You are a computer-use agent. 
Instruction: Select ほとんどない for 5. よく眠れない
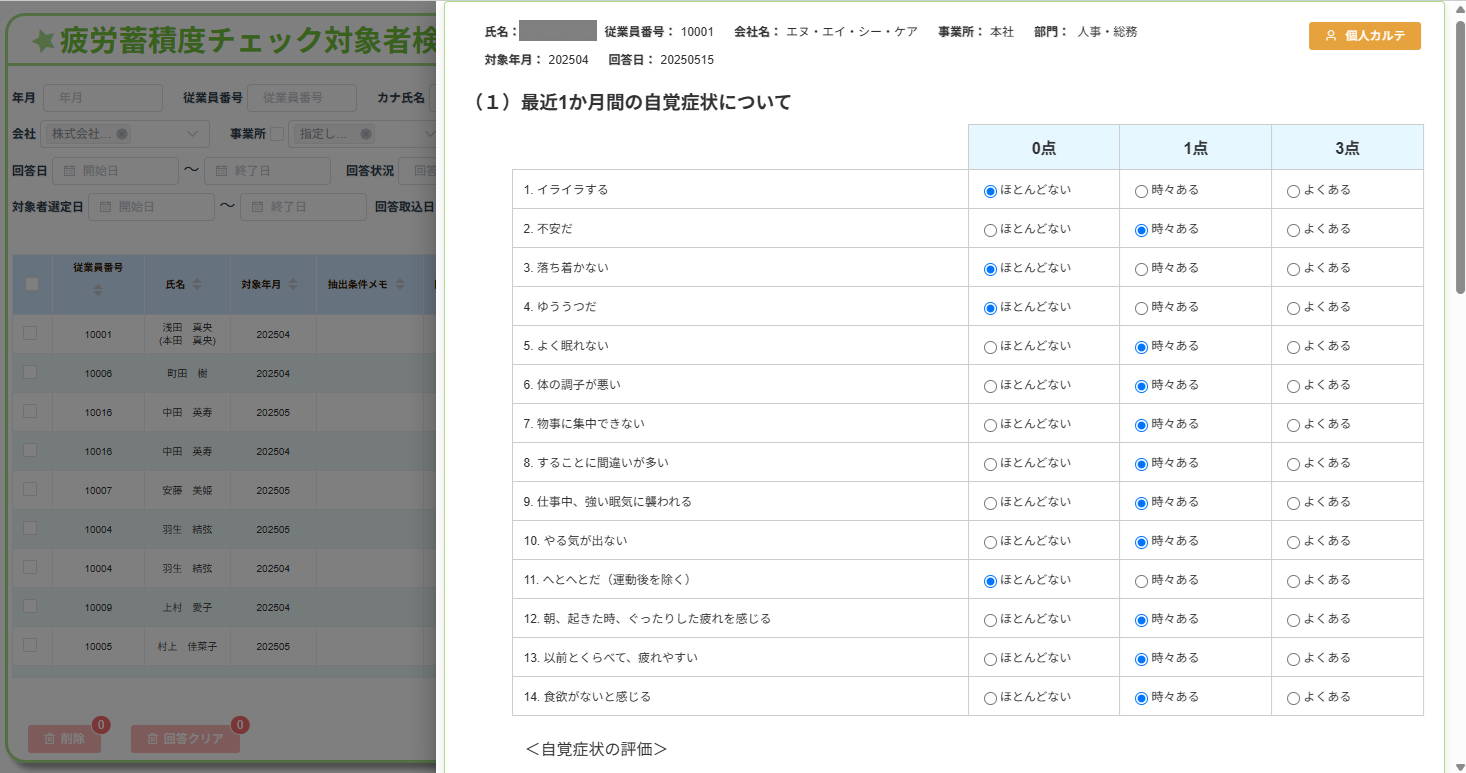click(990, 347)
